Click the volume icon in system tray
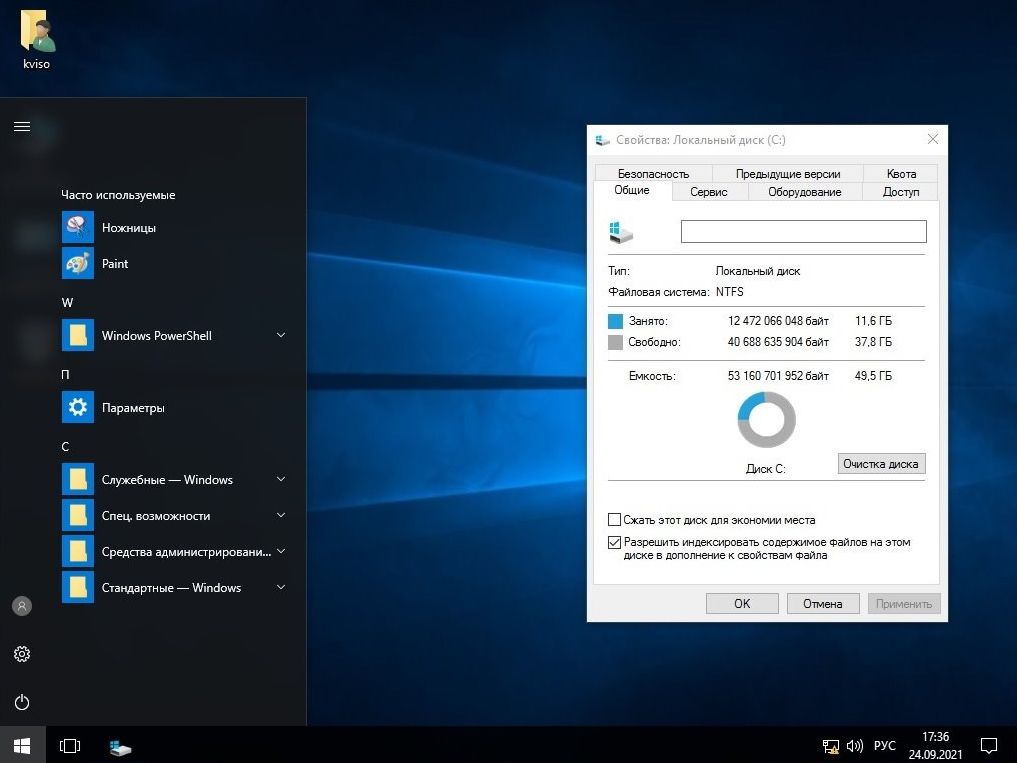Viewport: 1017px width, 763px height. pos(855,746)
